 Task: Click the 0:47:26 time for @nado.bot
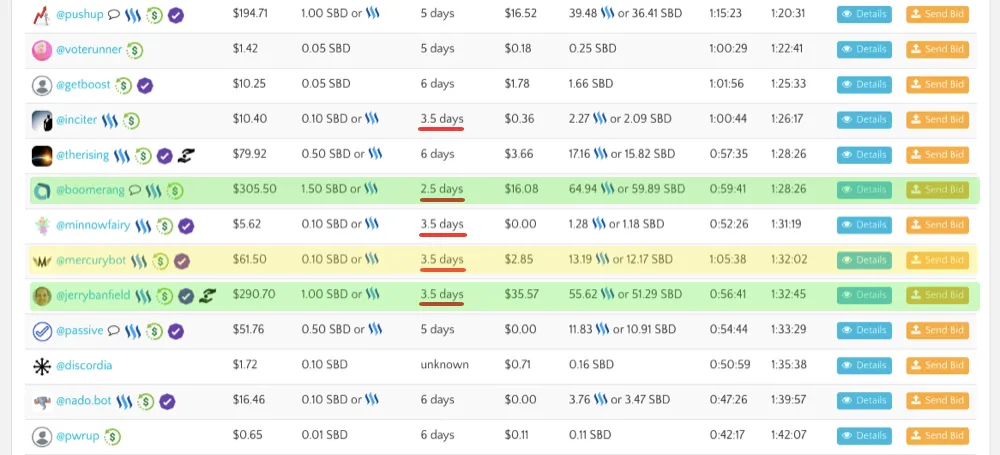click(727, 400)
